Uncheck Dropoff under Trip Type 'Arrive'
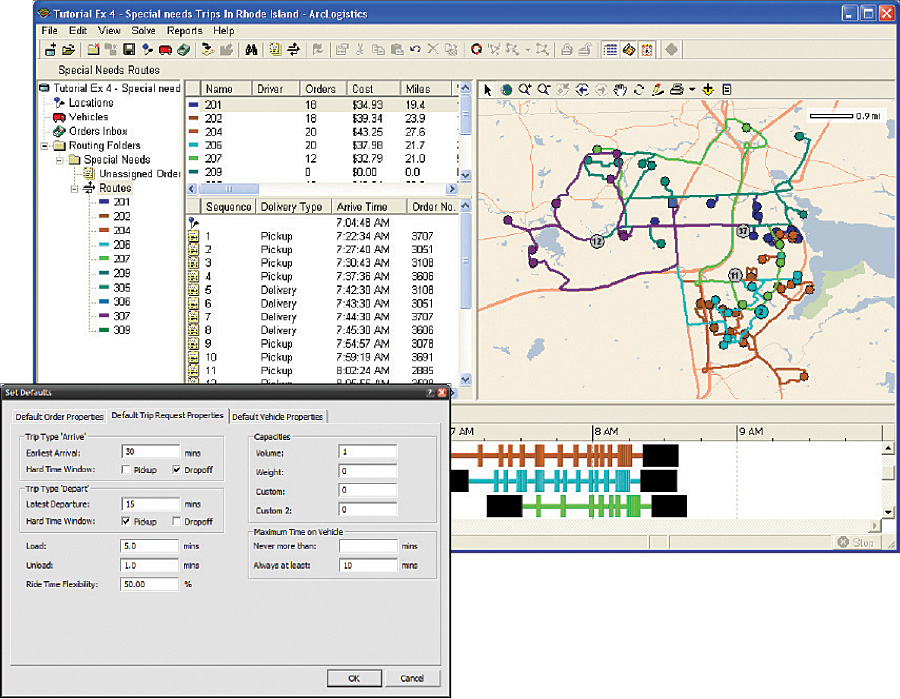The image size is (900, 699). coord(177,469)
